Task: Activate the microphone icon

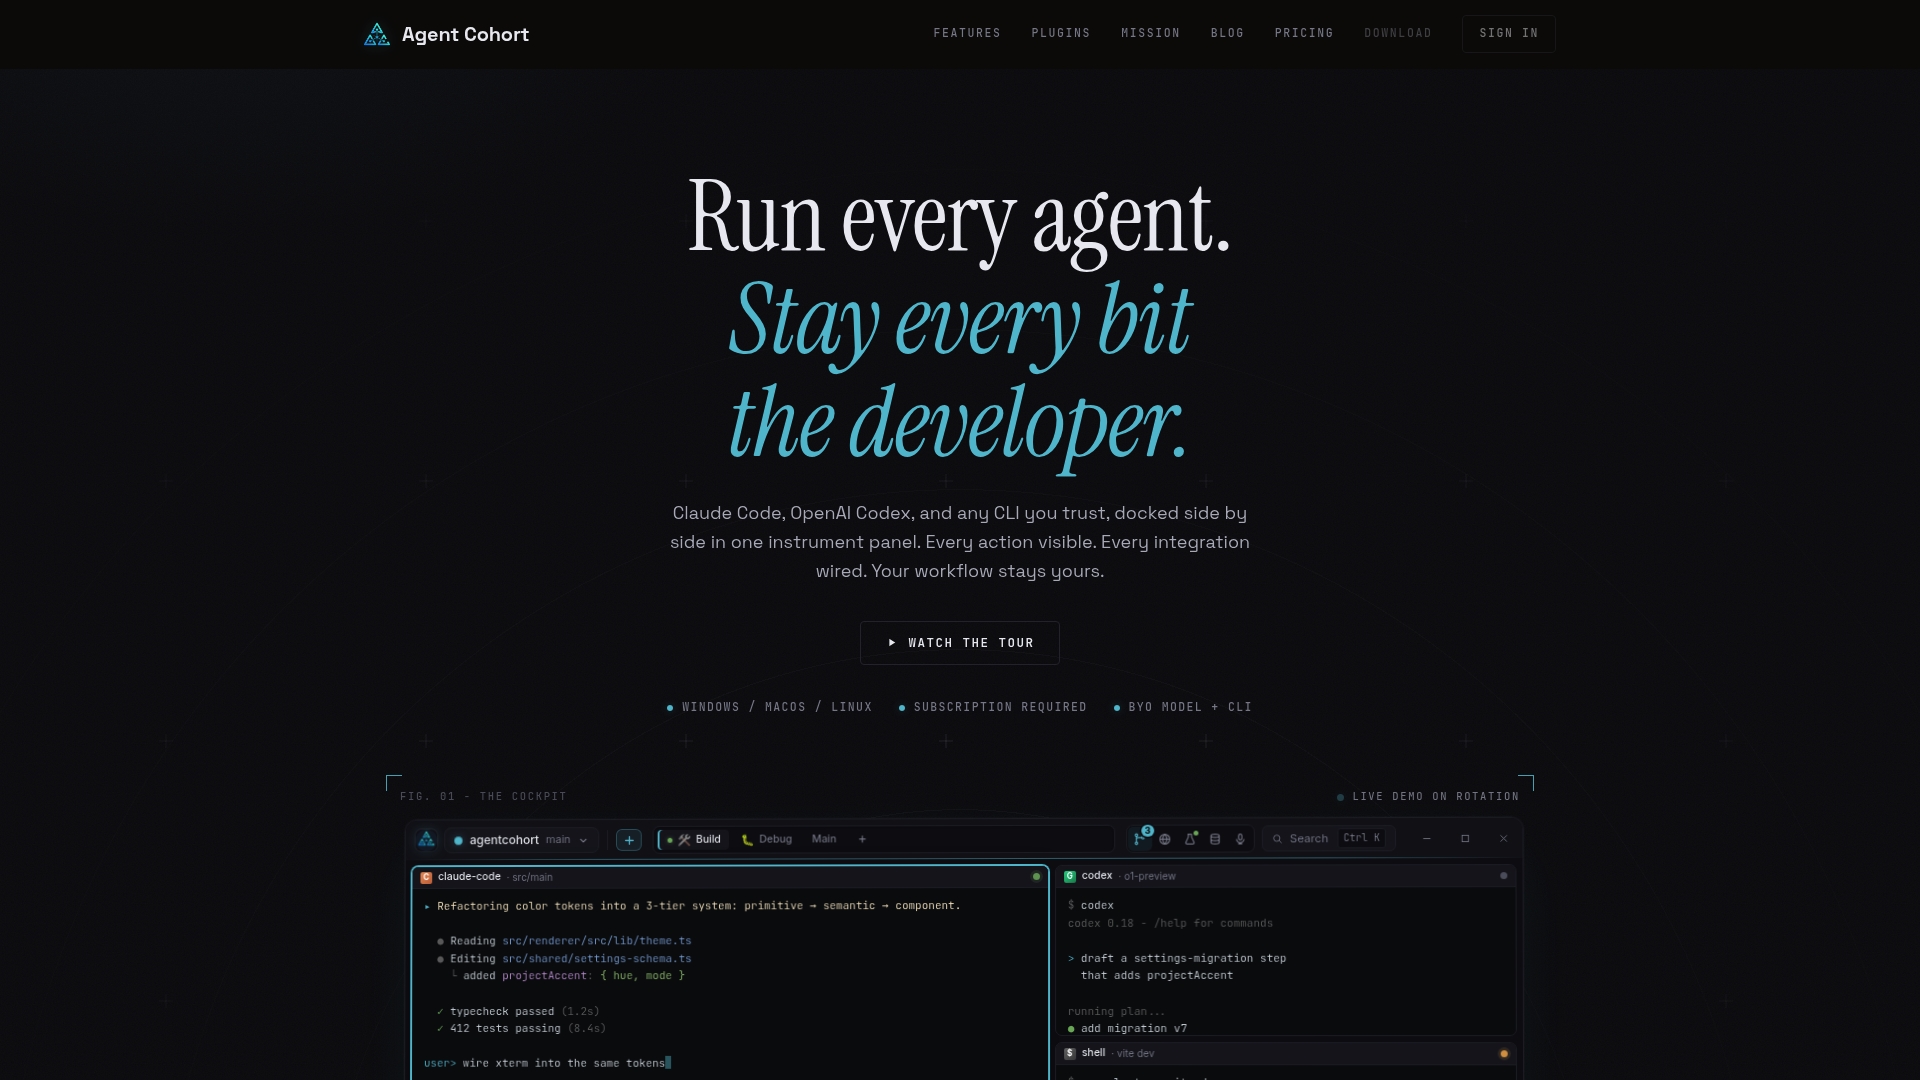Action: click(x=1240, y=839)
